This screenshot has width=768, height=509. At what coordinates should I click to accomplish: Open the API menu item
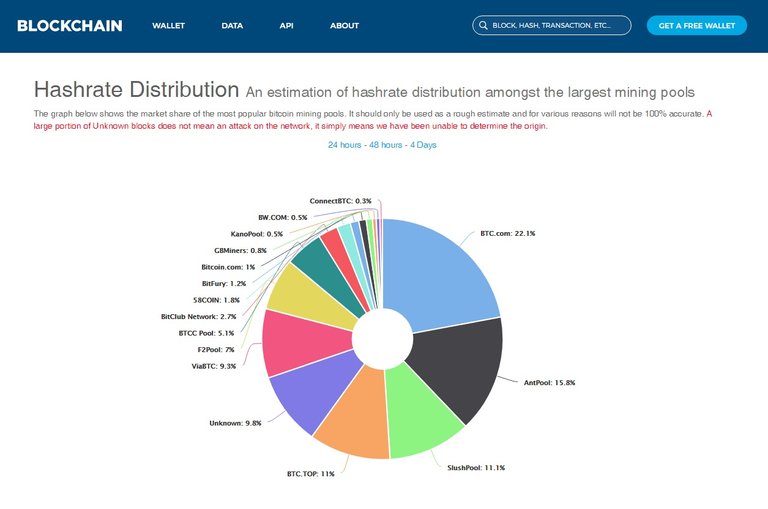tap(287, 25)
